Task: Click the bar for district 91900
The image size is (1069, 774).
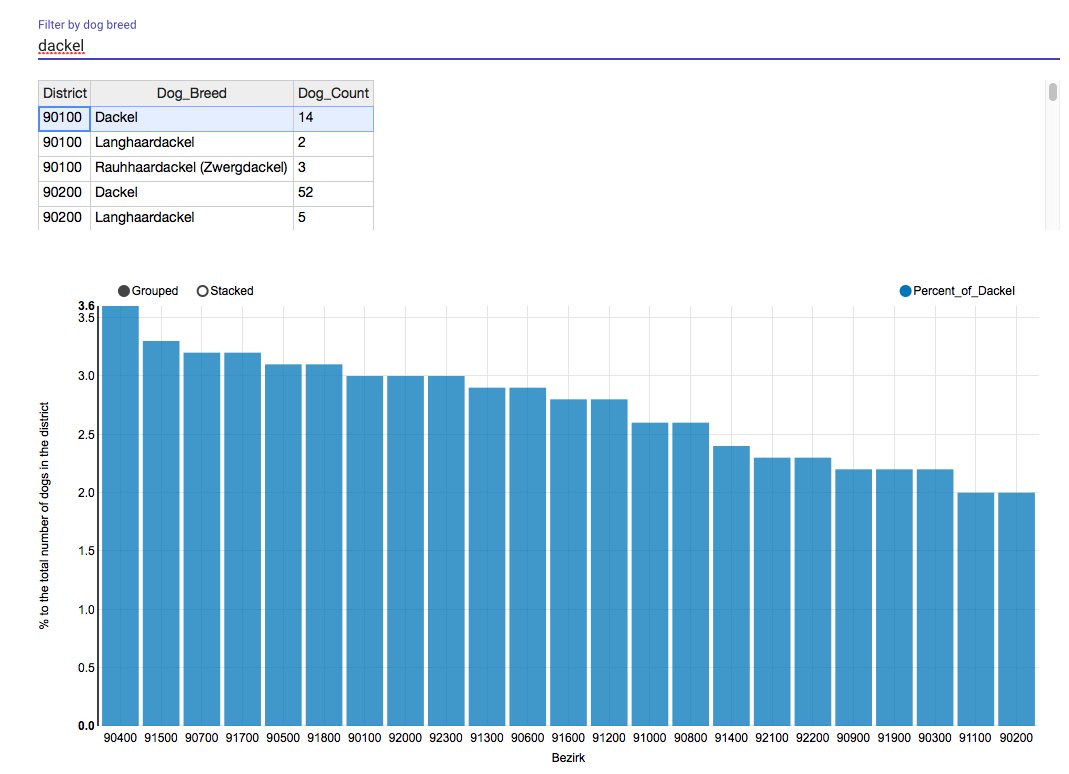Action: click(x=894, y=597)
